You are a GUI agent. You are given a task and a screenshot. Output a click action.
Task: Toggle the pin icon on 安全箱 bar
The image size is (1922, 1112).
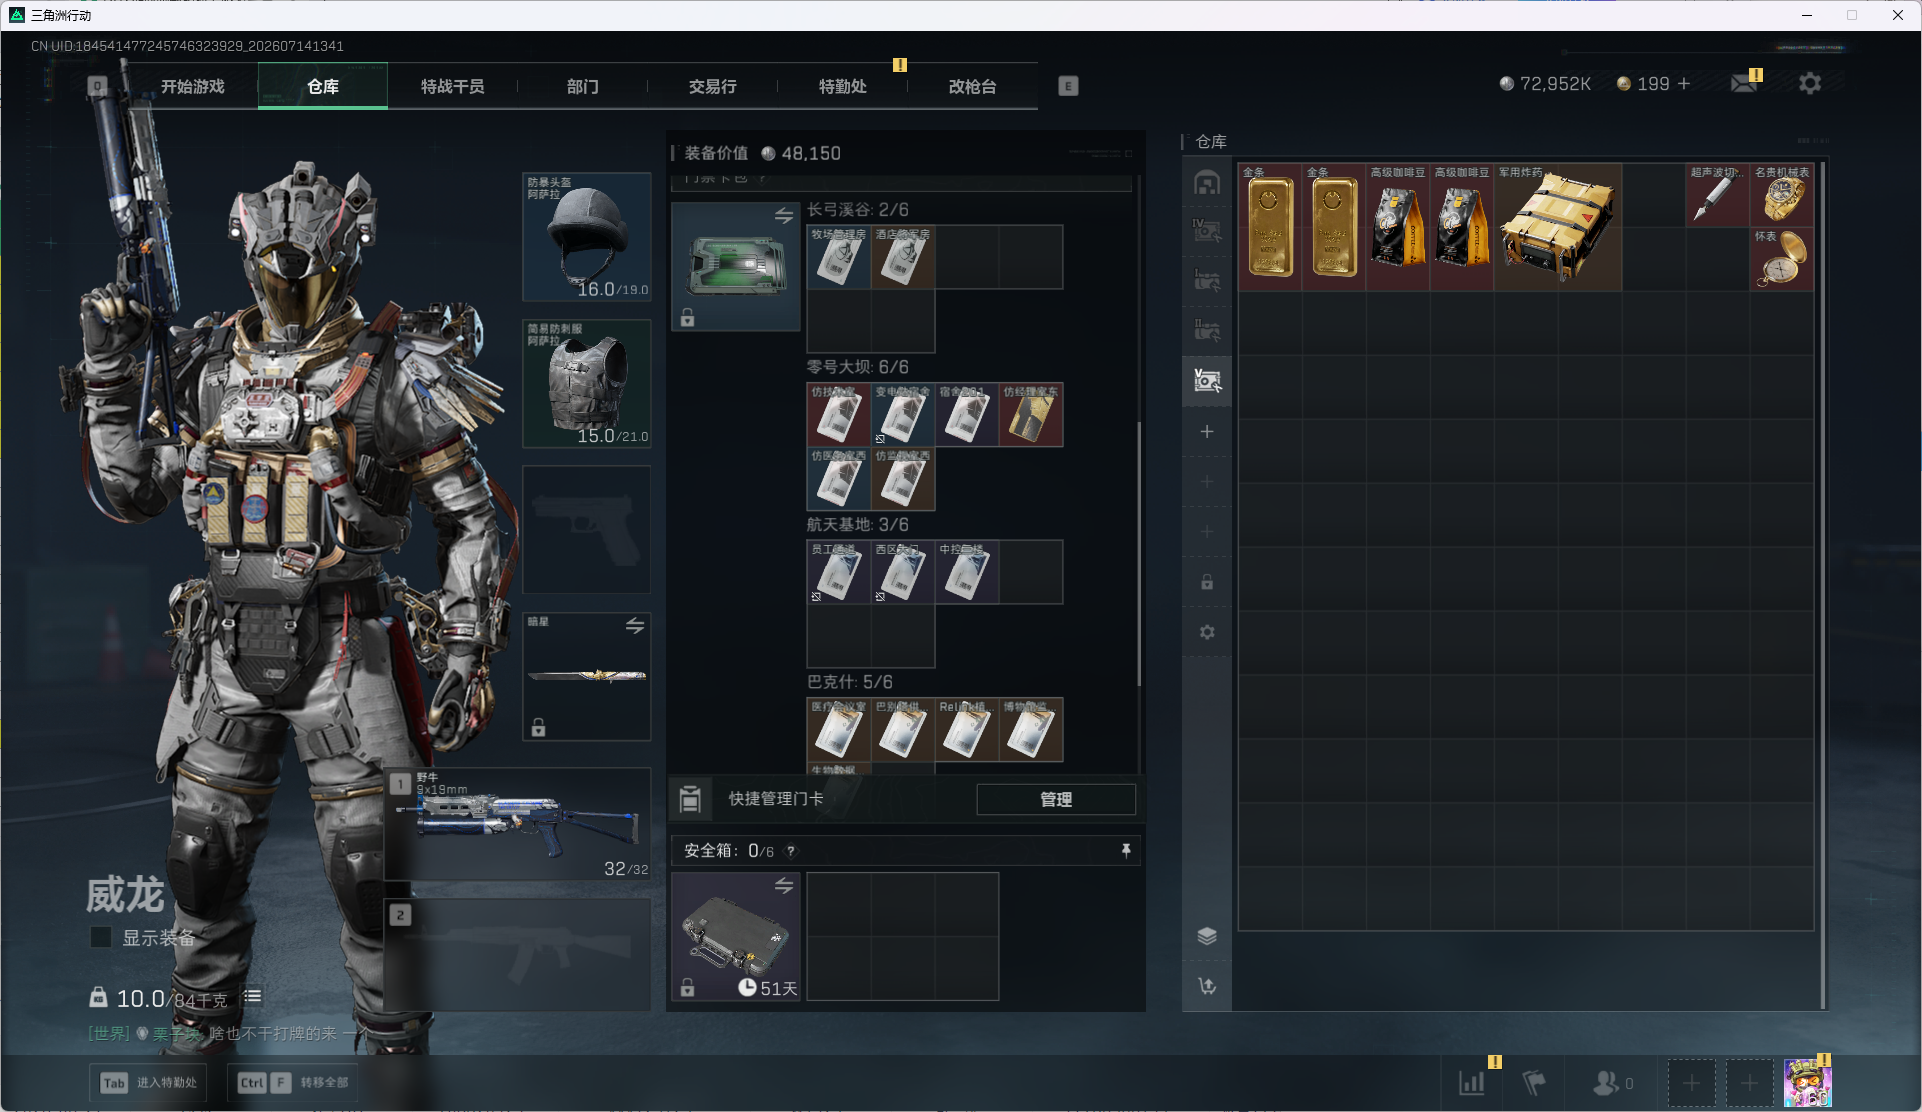coord(1126,850)
